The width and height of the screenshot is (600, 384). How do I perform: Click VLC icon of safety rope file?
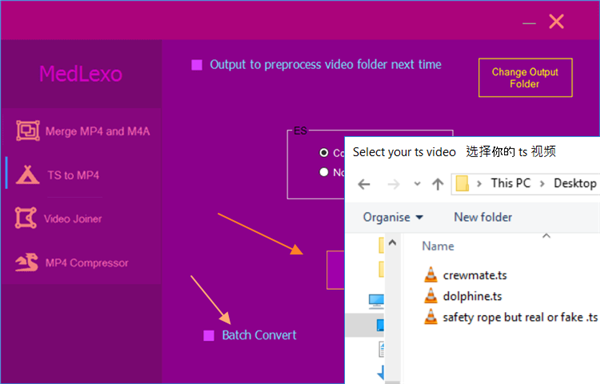point(430,316)
